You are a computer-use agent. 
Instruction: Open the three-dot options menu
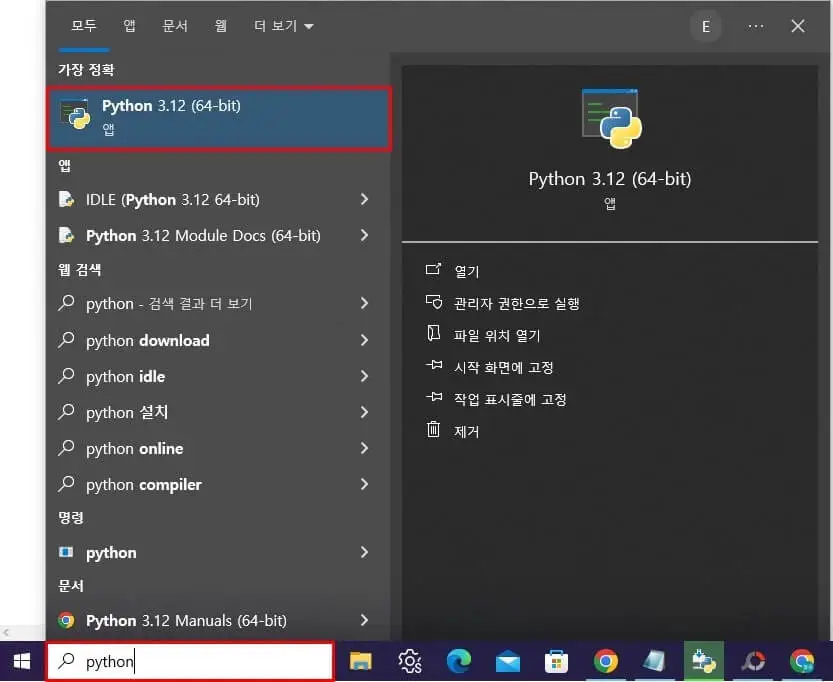(x=755, y=27)
